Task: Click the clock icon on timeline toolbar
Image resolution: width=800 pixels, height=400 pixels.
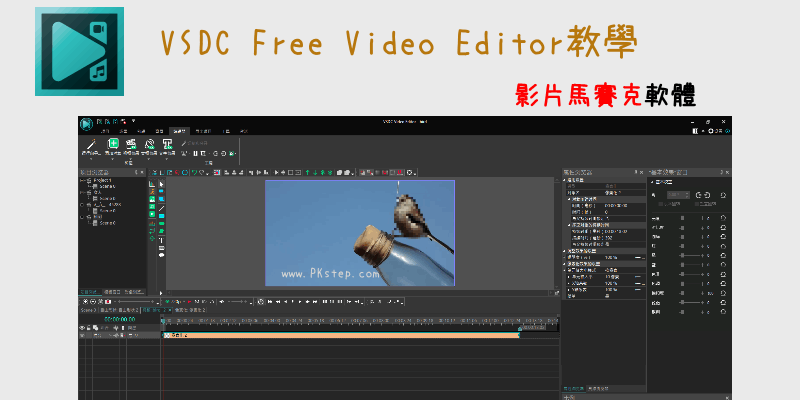Action: pyautogui.click(x=261, y=302)
